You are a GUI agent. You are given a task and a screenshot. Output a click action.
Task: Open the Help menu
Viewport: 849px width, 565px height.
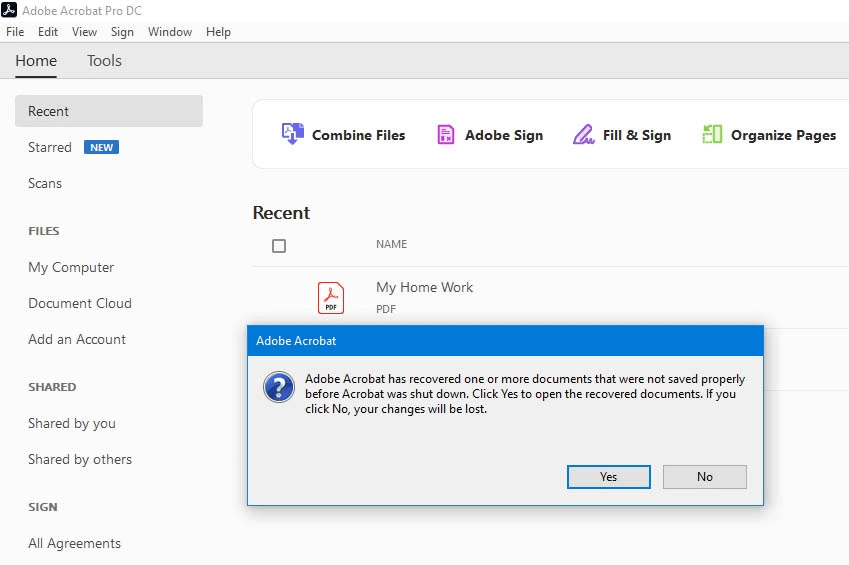point(218,32)
